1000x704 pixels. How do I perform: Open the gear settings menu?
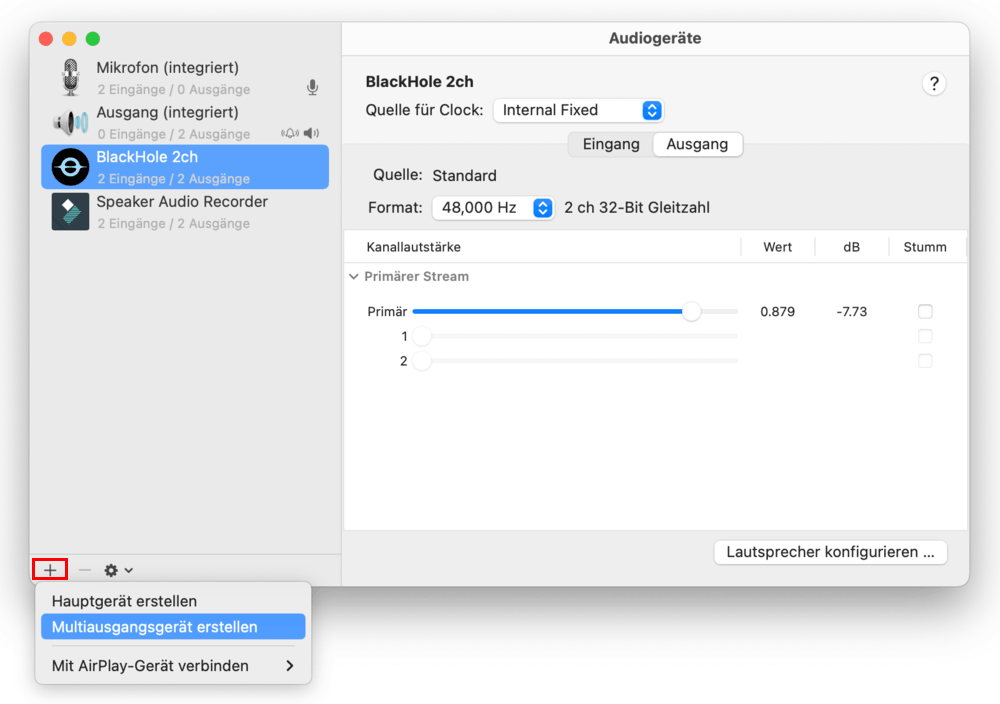coord(118,570)
